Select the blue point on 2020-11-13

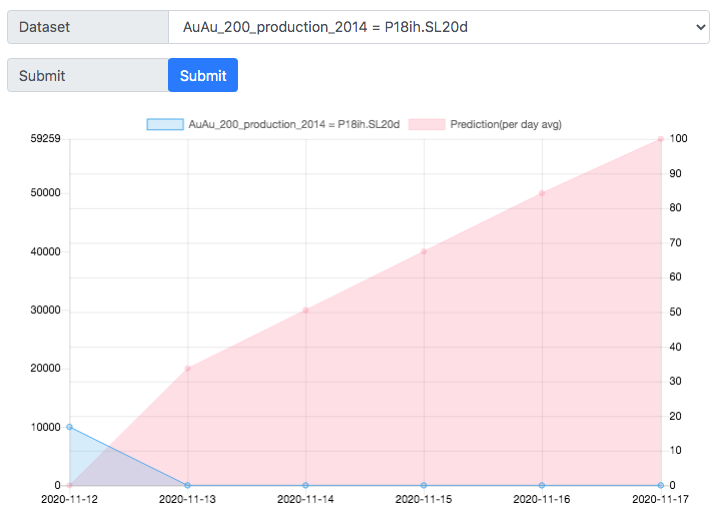pyautogui.click(x=188, y=485)
